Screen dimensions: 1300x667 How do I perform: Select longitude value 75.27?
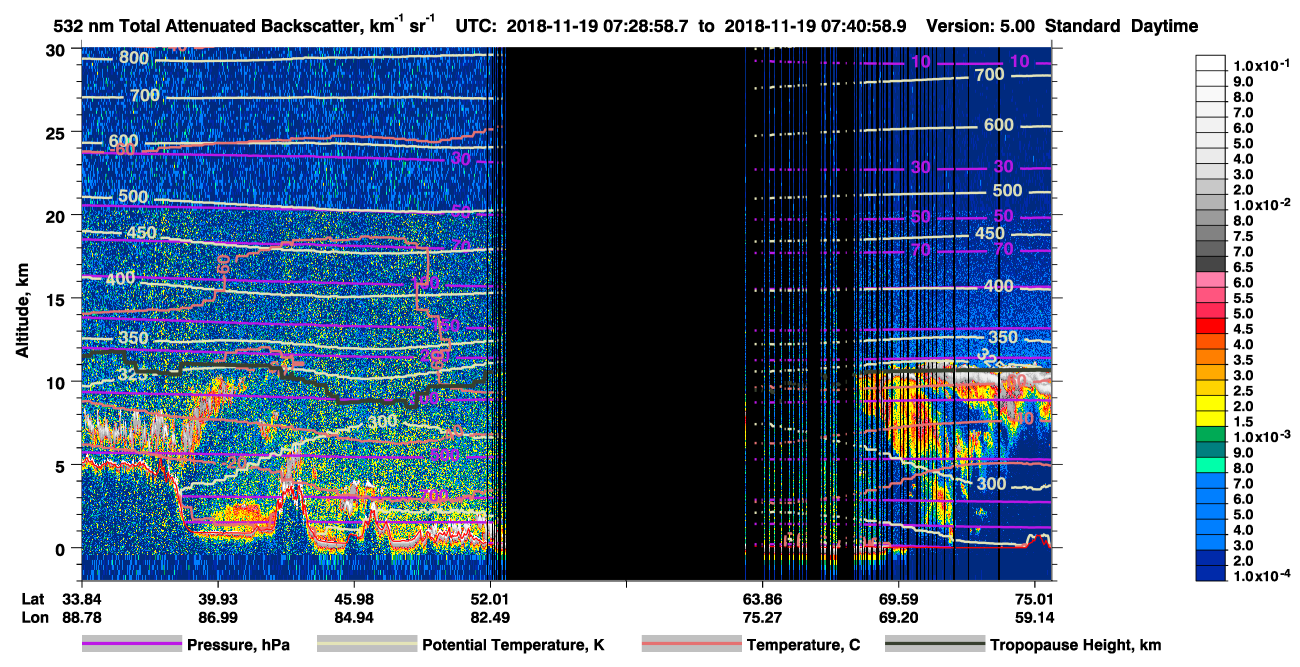(x=763, y=617)
